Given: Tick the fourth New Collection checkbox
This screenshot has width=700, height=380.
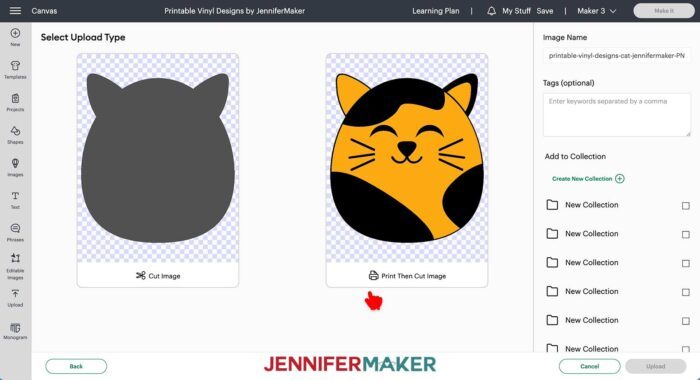Looking at the screenshot, I should click(686, 292).
